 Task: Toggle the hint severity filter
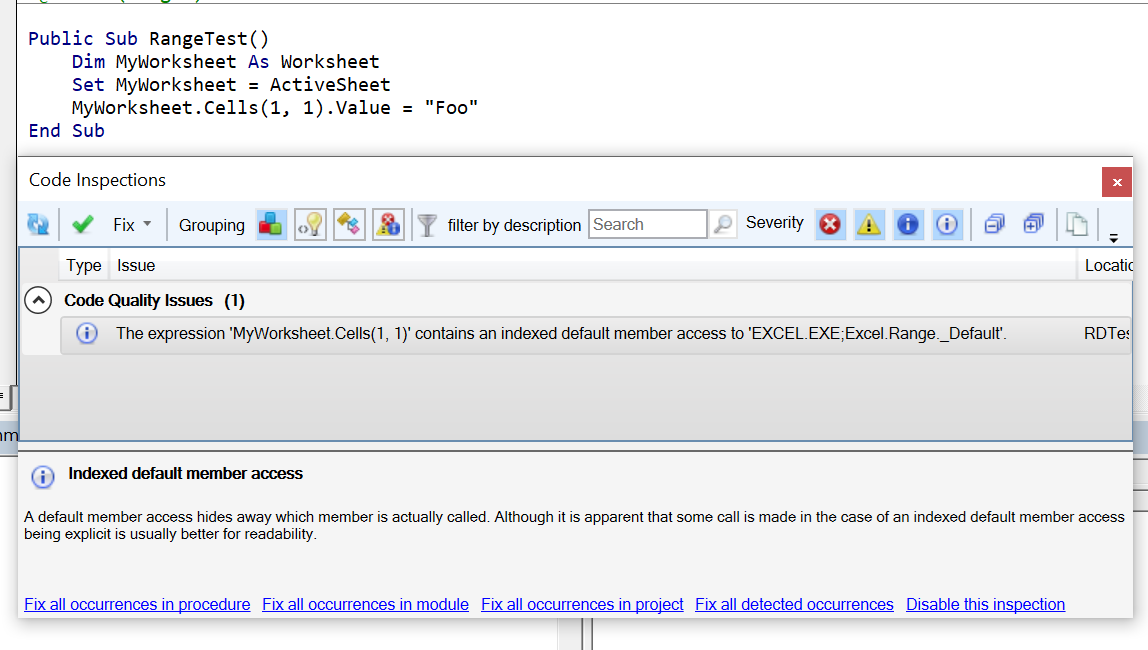[x=947, y=224]
